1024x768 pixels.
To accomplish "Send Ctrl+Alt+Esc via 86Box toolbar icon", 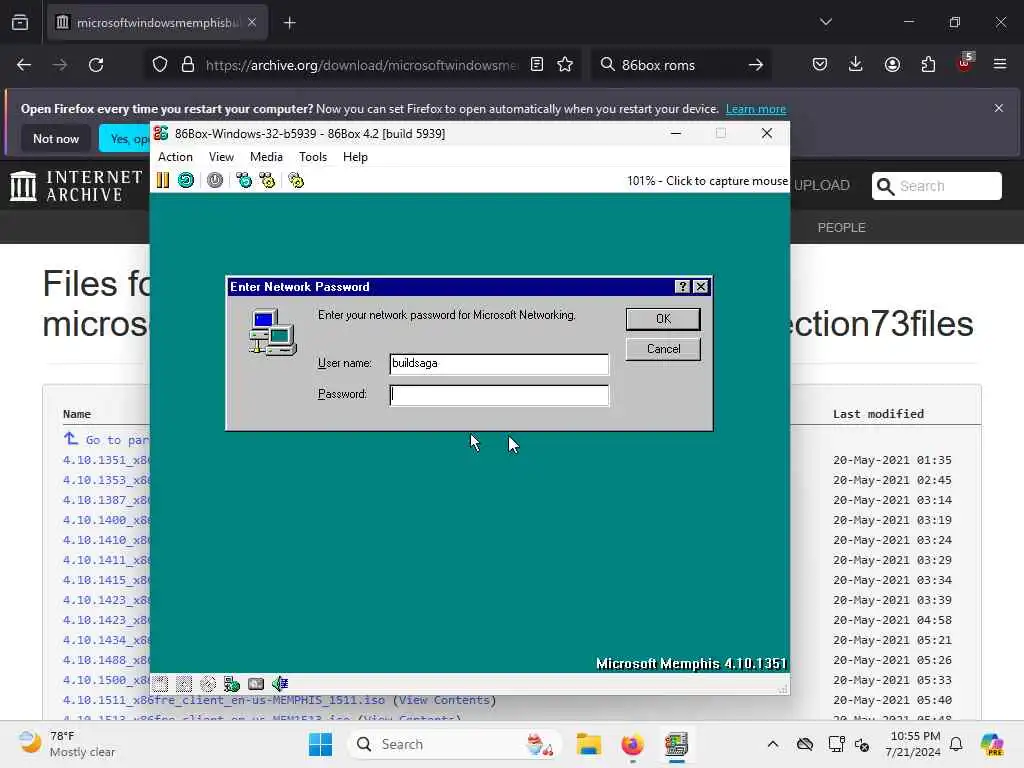I will click(267, 180).
